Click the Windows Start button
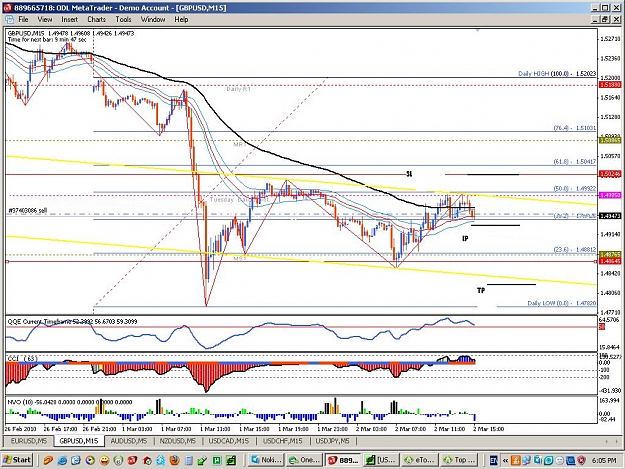 (17, 460)
